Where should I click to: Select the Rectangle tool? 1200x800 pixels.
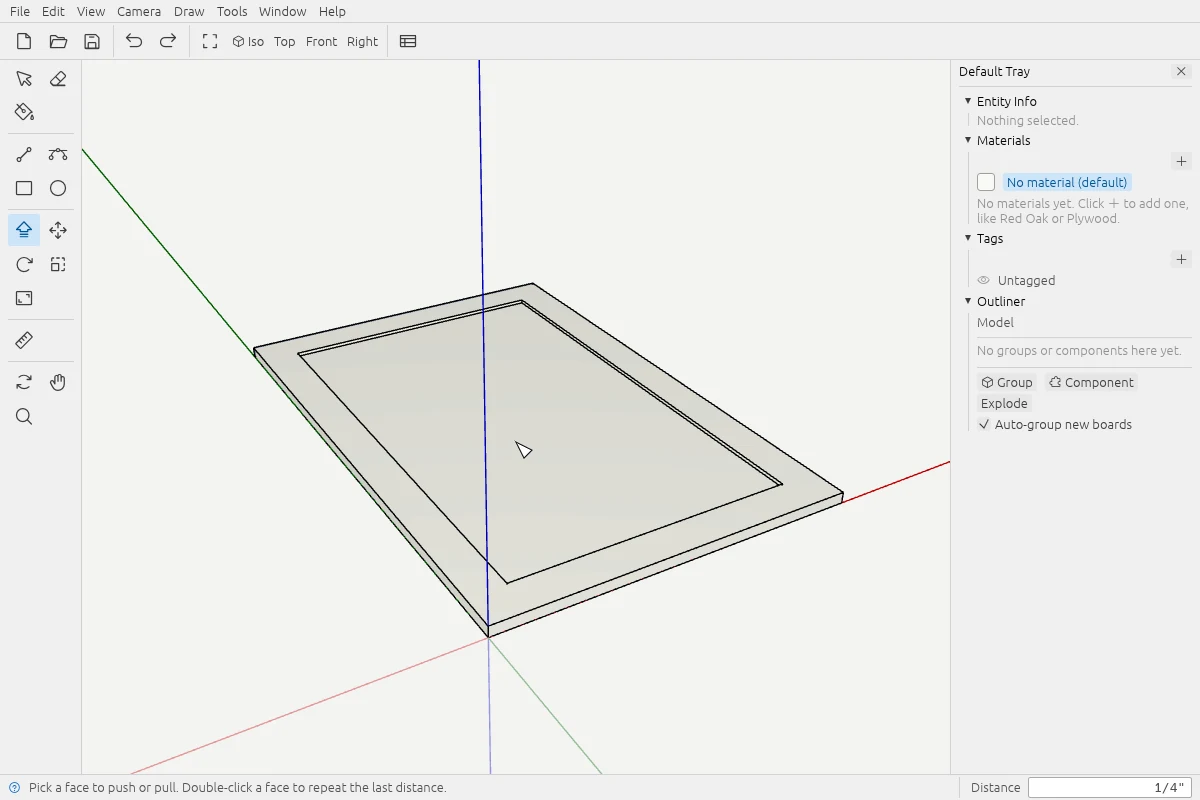[24, 188]
